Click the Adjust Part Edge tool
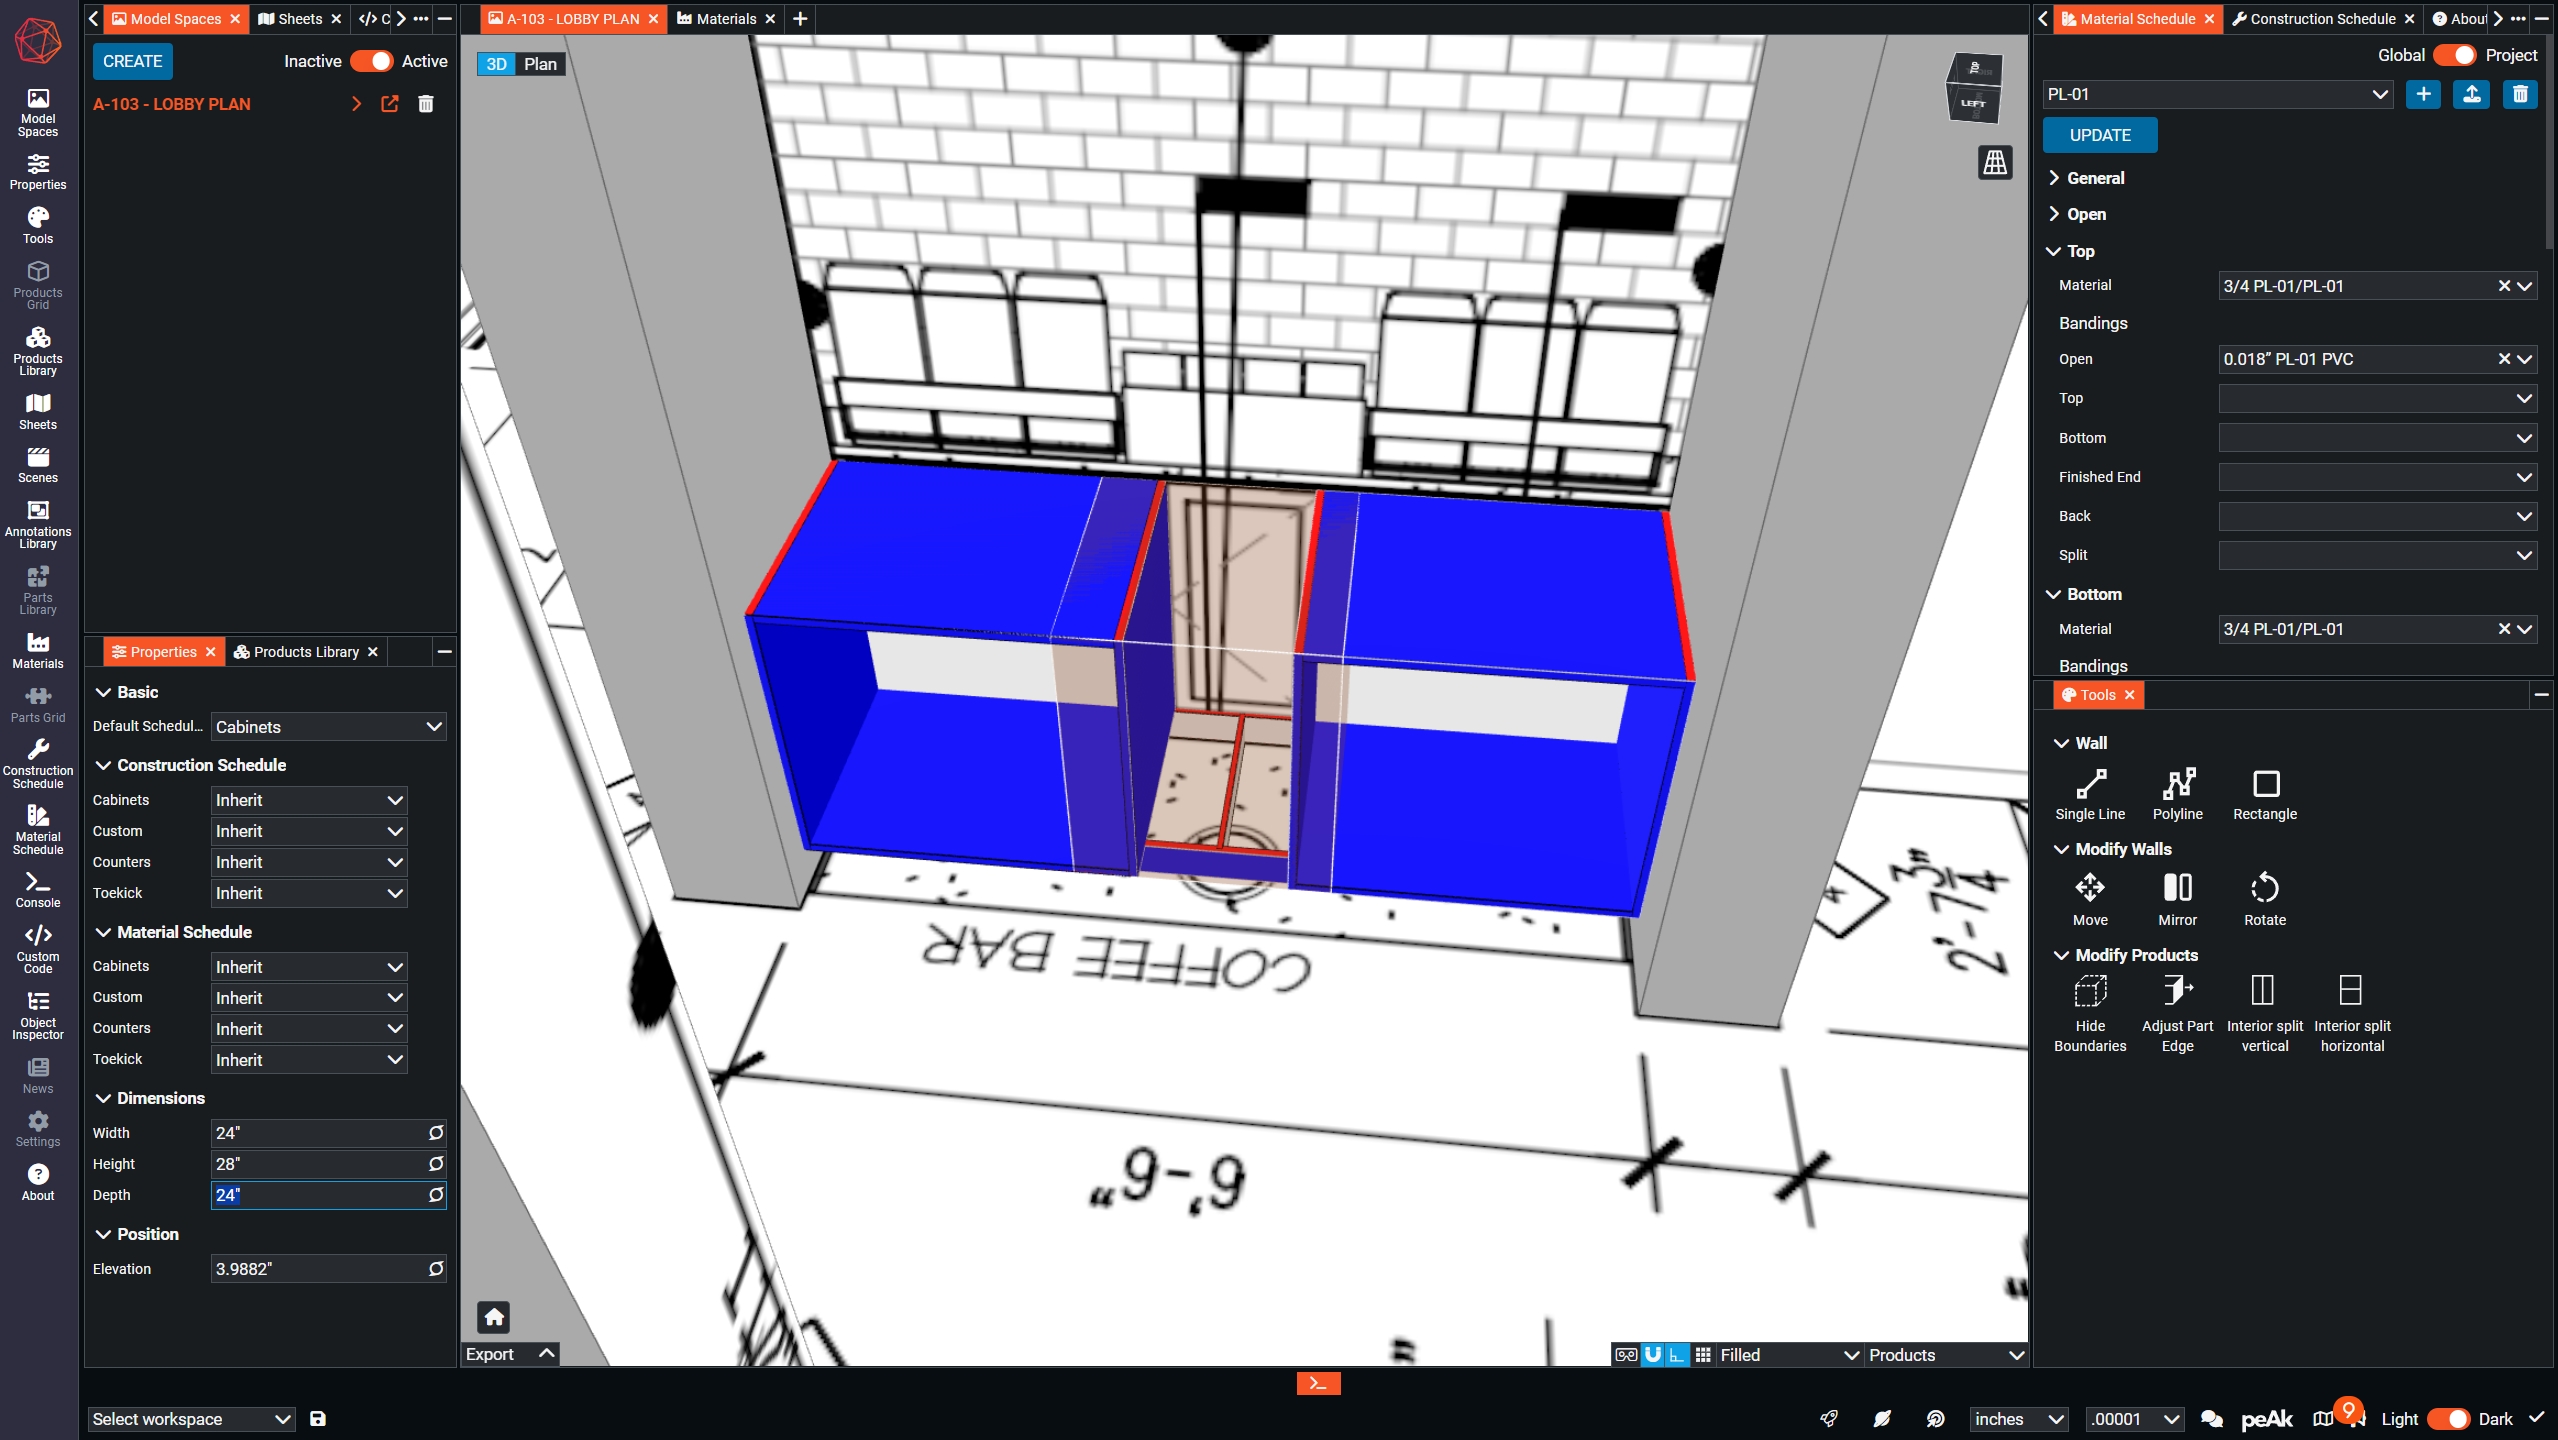Image resolution: width=2558 pixels, height=1440 pixels. coord(2177,1013)
